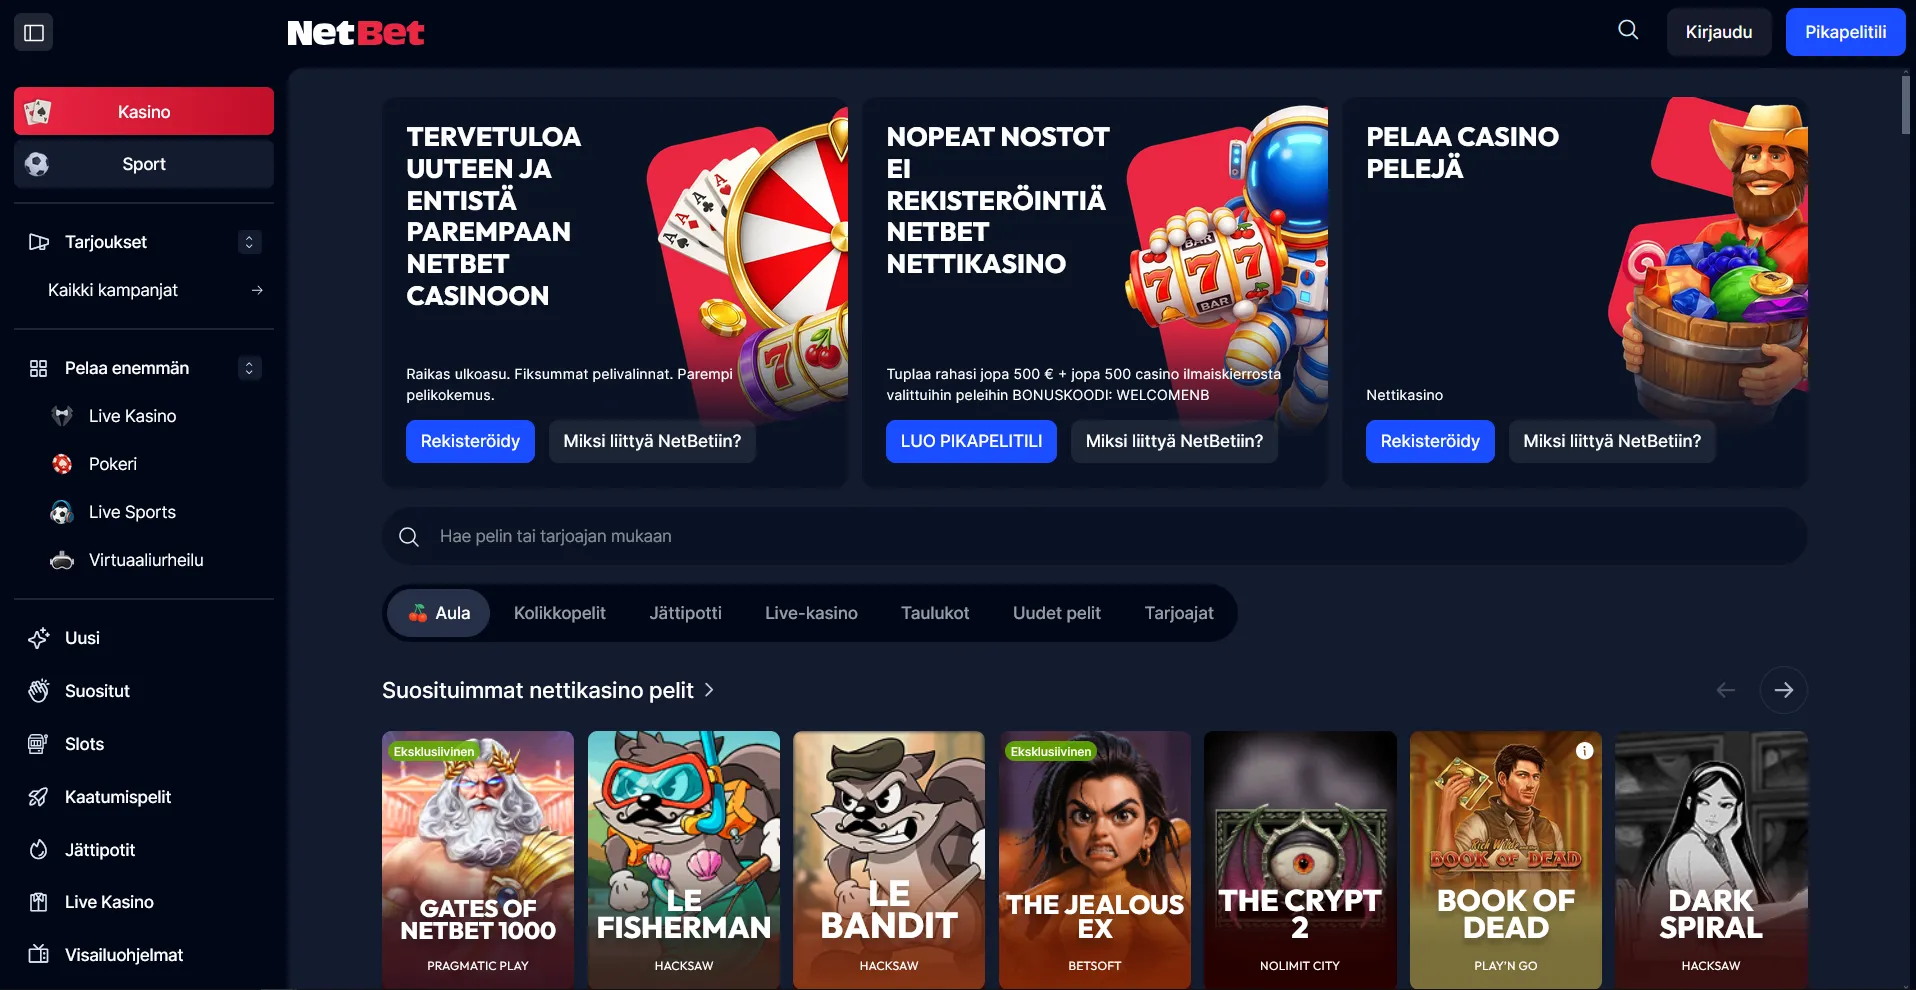Switch to the Jättipotti tab
This screenshot has width=1916, height=990.
click(x=685, y=613)
